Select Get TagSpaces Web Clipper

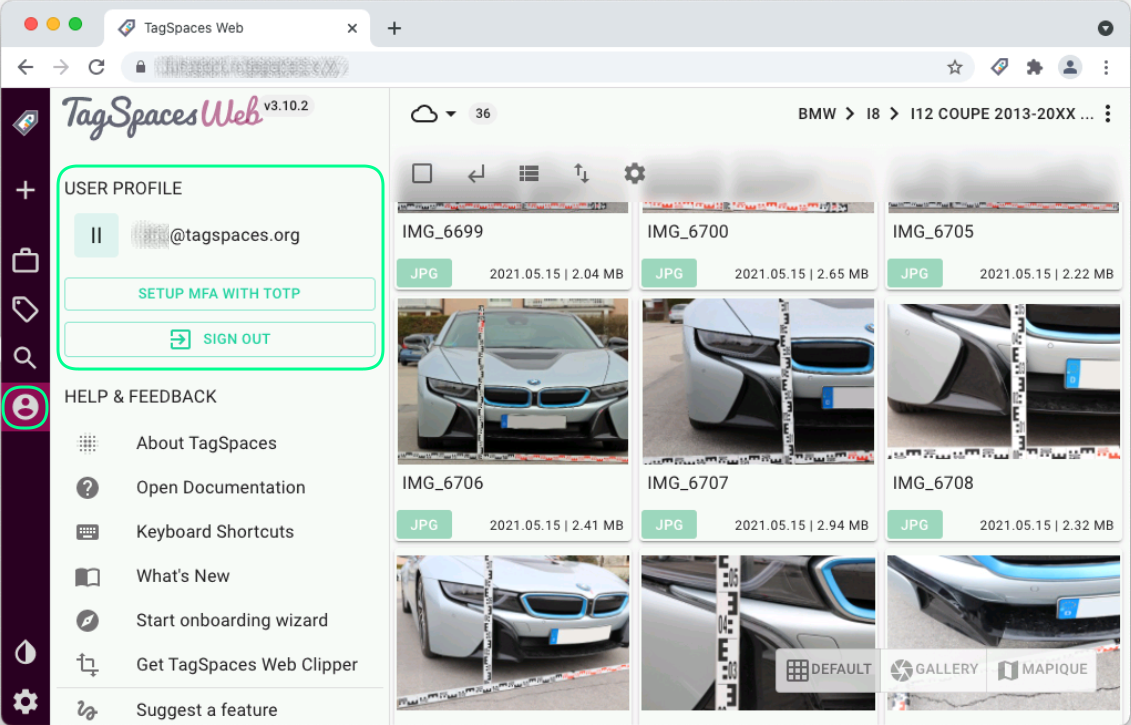tap(247, 664)
